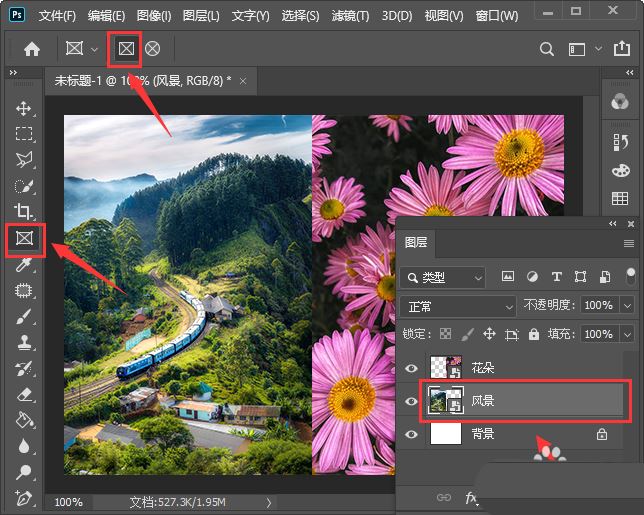Choose rectangular frame option in options bar
The height and width of the screenshot is (515, 644).
coord(126,49)
